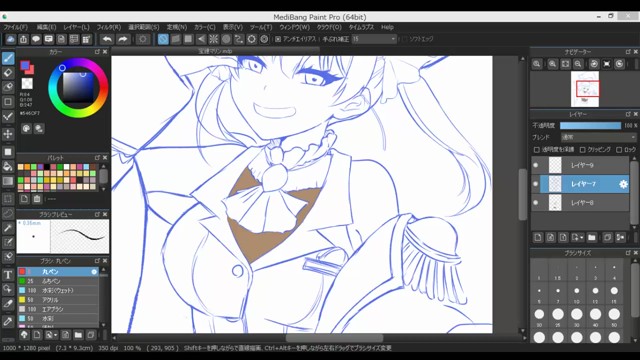Pop out the ブラシサイズ panel

click(x=628, y=253)
